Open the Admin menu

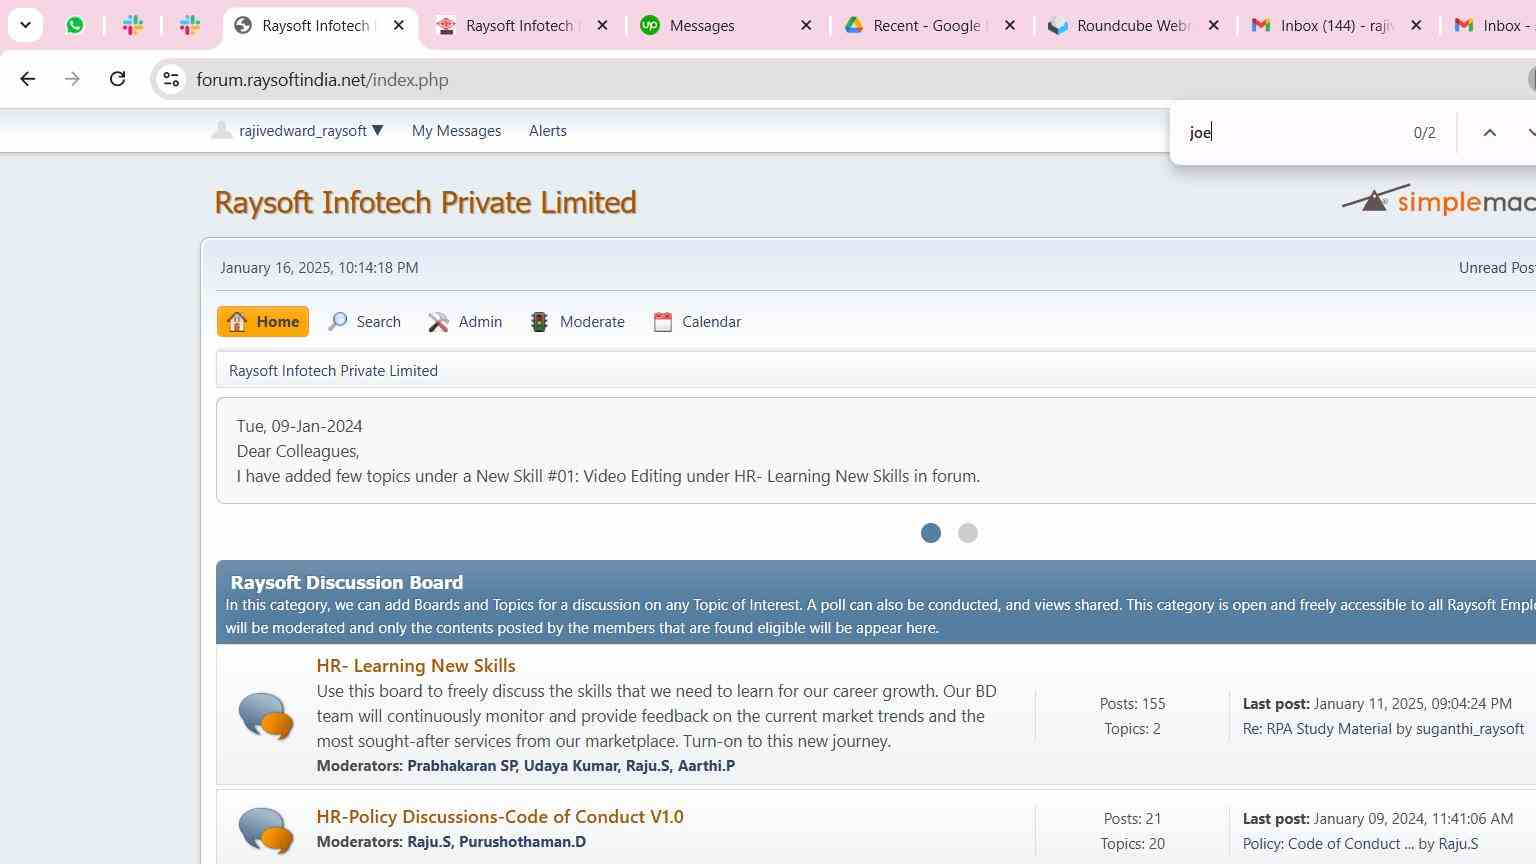point(465,322)
